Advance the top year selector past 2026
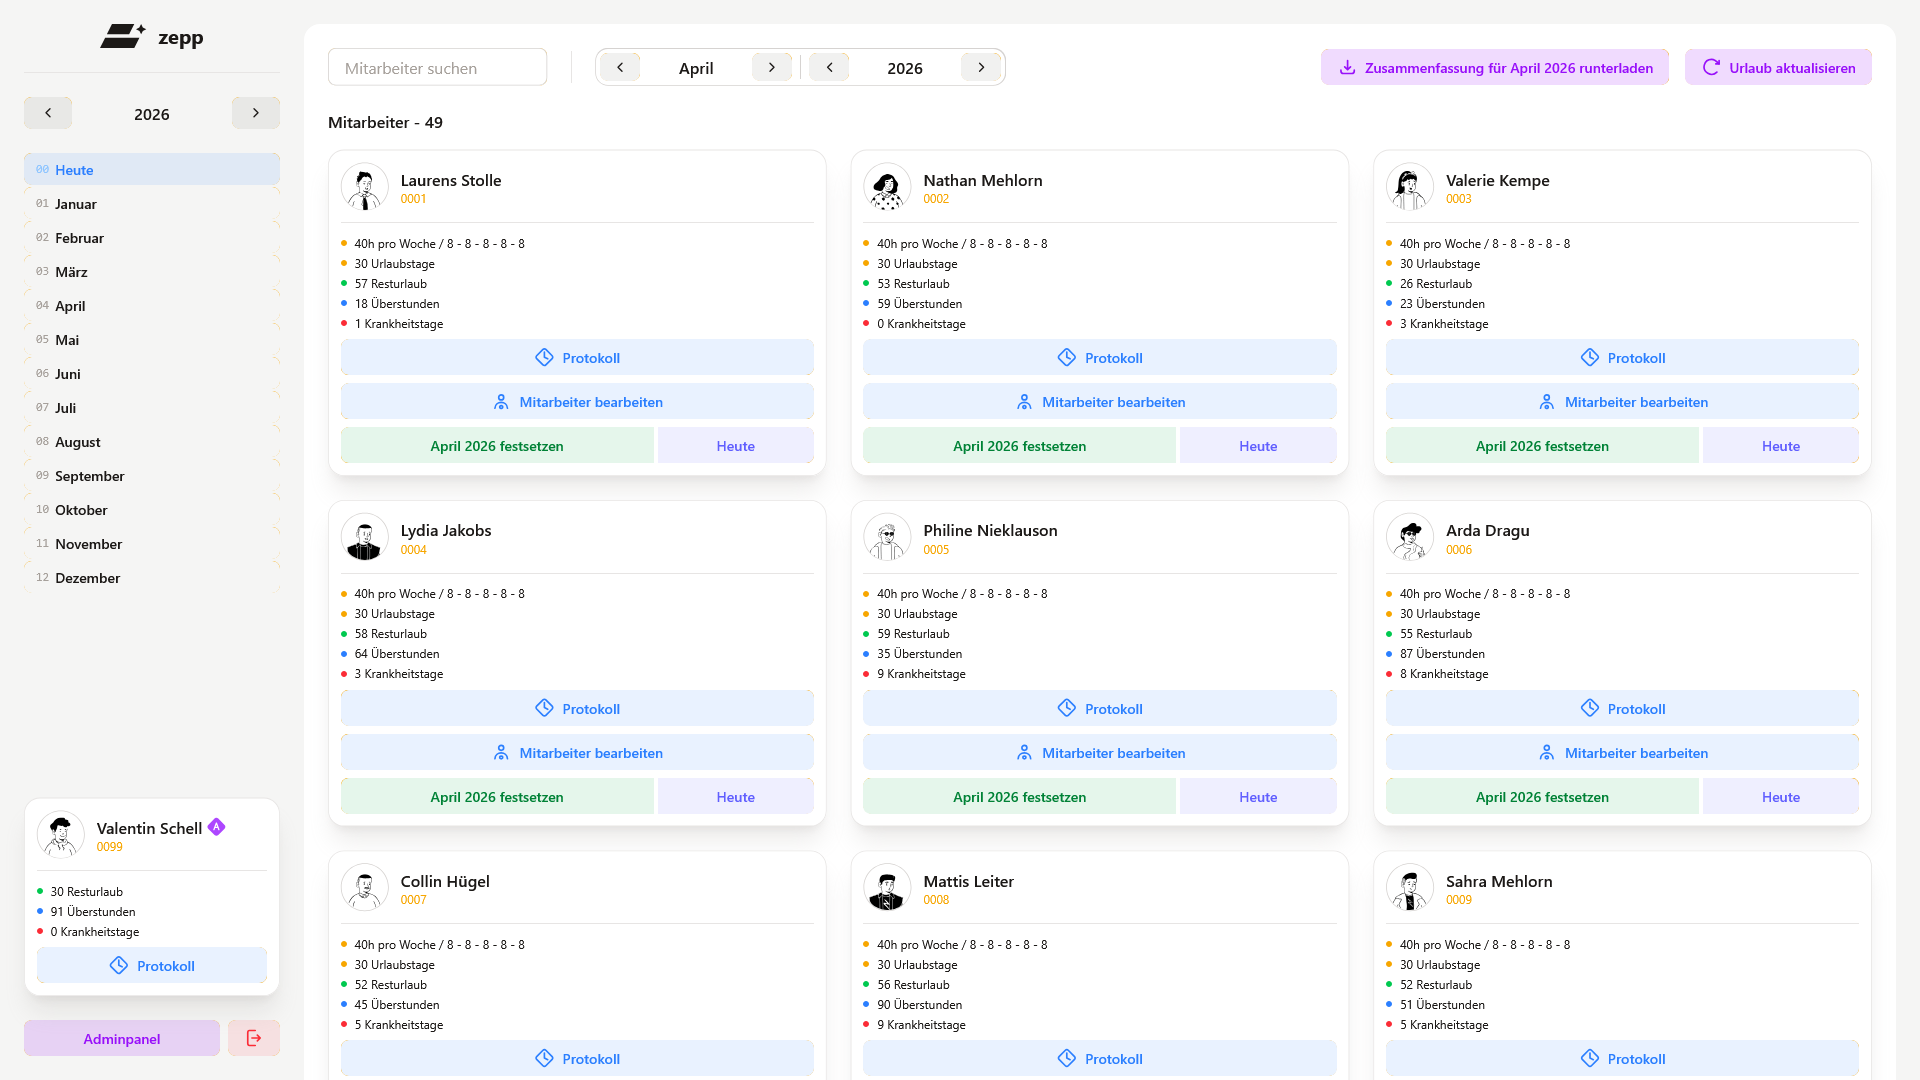1920x1080 pixels. 981,67
